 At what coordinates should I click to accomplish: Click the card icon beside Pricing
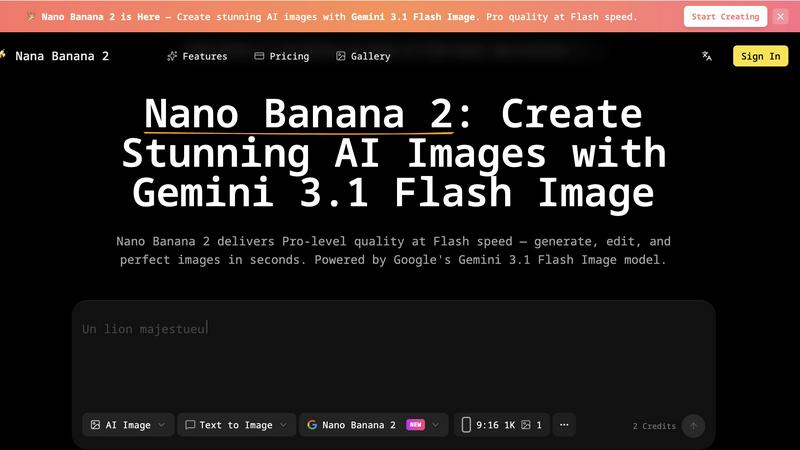tap(259, 56)
